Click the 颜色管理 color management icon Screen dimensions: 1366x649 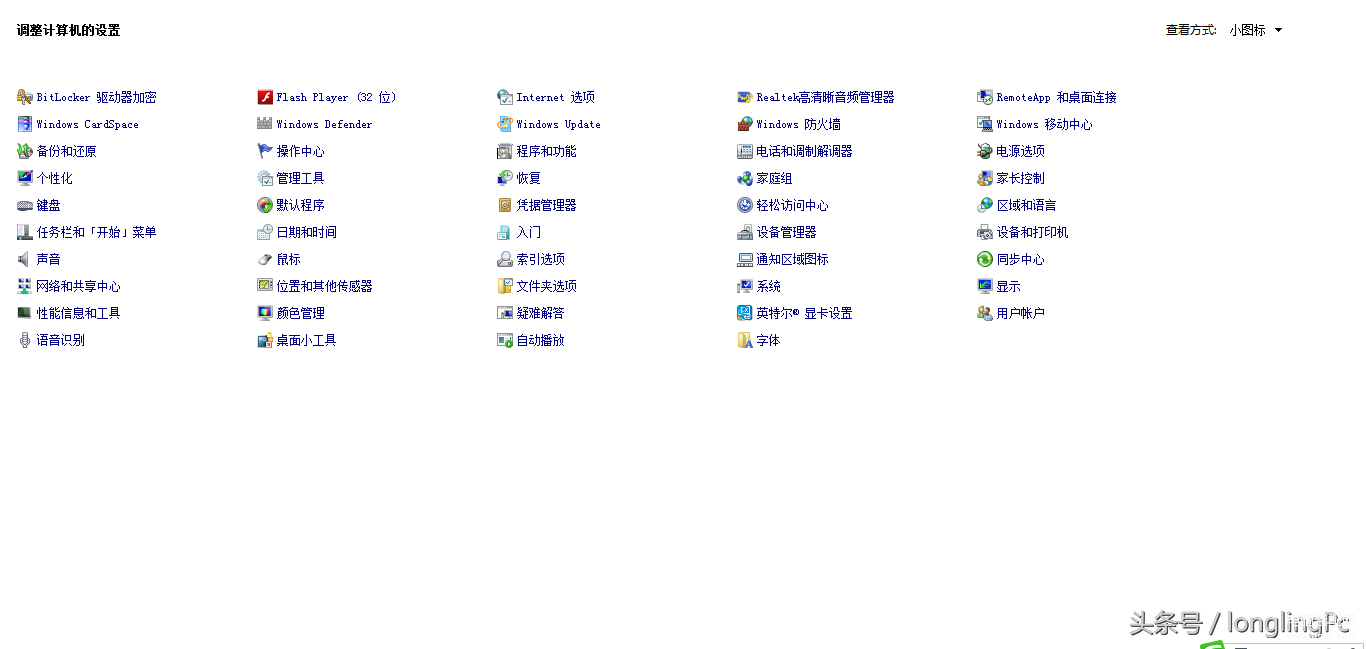click(x=265, y=313)
